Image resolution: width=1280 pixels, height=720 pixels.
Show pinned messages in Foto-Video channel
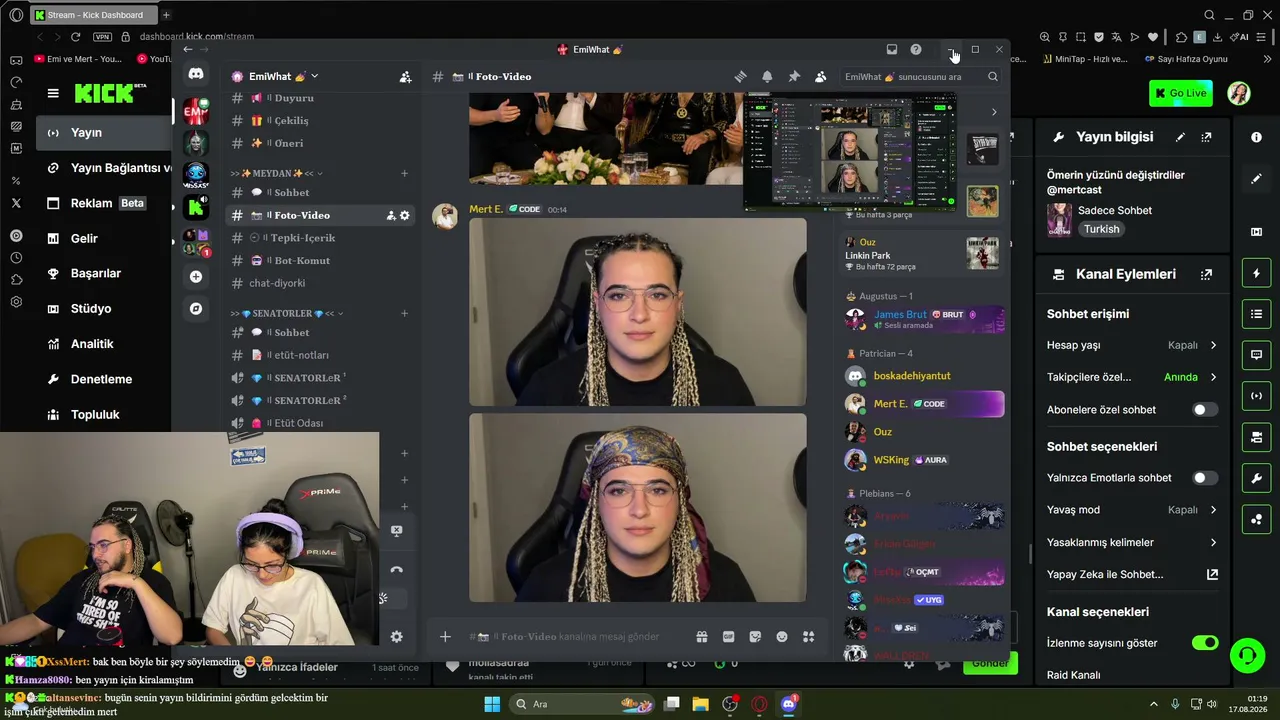click(x=794, y=77)
